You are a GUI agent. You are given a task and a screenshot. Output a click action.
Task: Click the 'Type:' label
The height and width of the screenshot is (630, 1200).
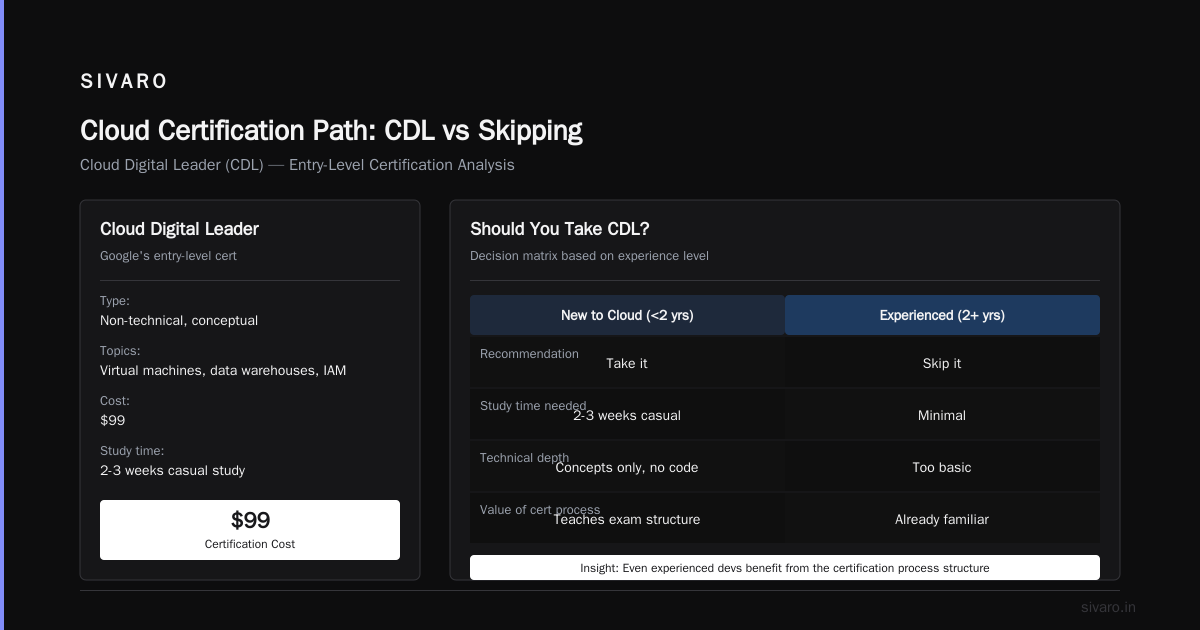point(115,301)
